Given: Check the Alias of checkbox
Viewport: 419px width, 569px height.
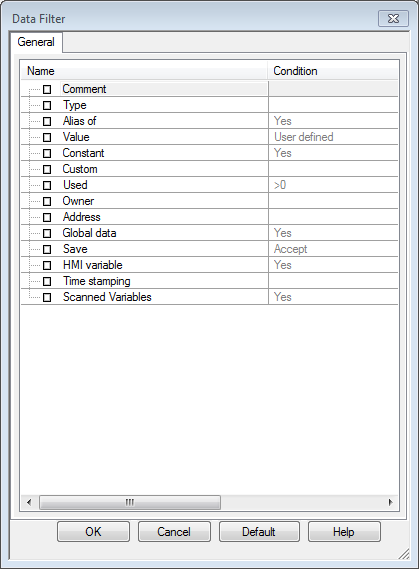Looking at the screenshot, I should (47, 121).
